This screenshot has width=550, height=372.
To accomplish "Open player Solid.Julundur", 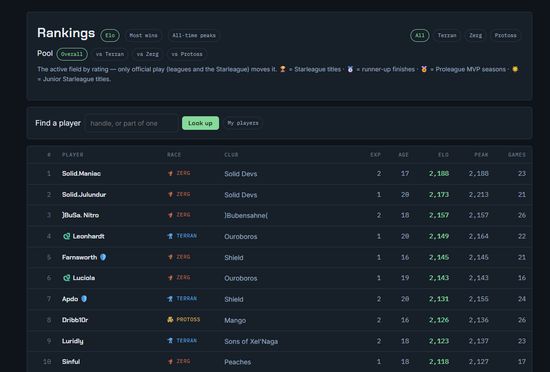I will pos(84,195).
